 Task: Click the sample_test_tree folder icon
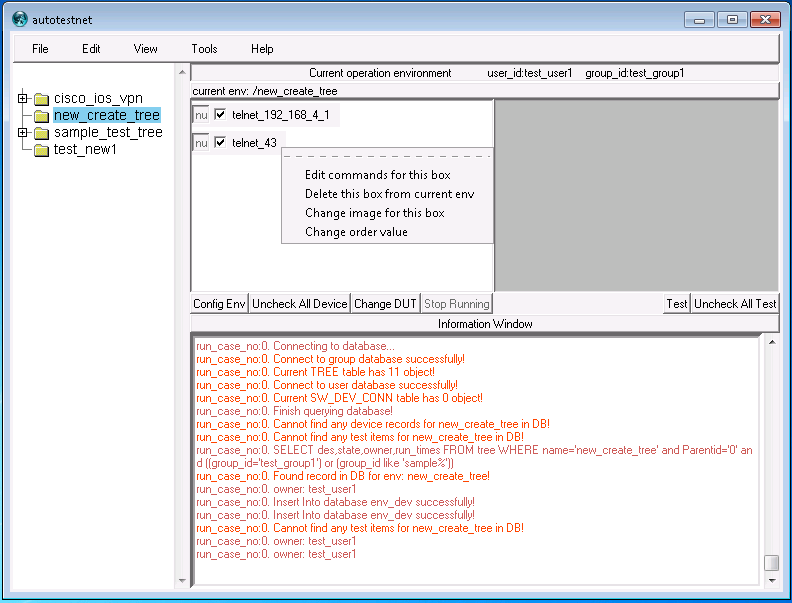point(41,133)
